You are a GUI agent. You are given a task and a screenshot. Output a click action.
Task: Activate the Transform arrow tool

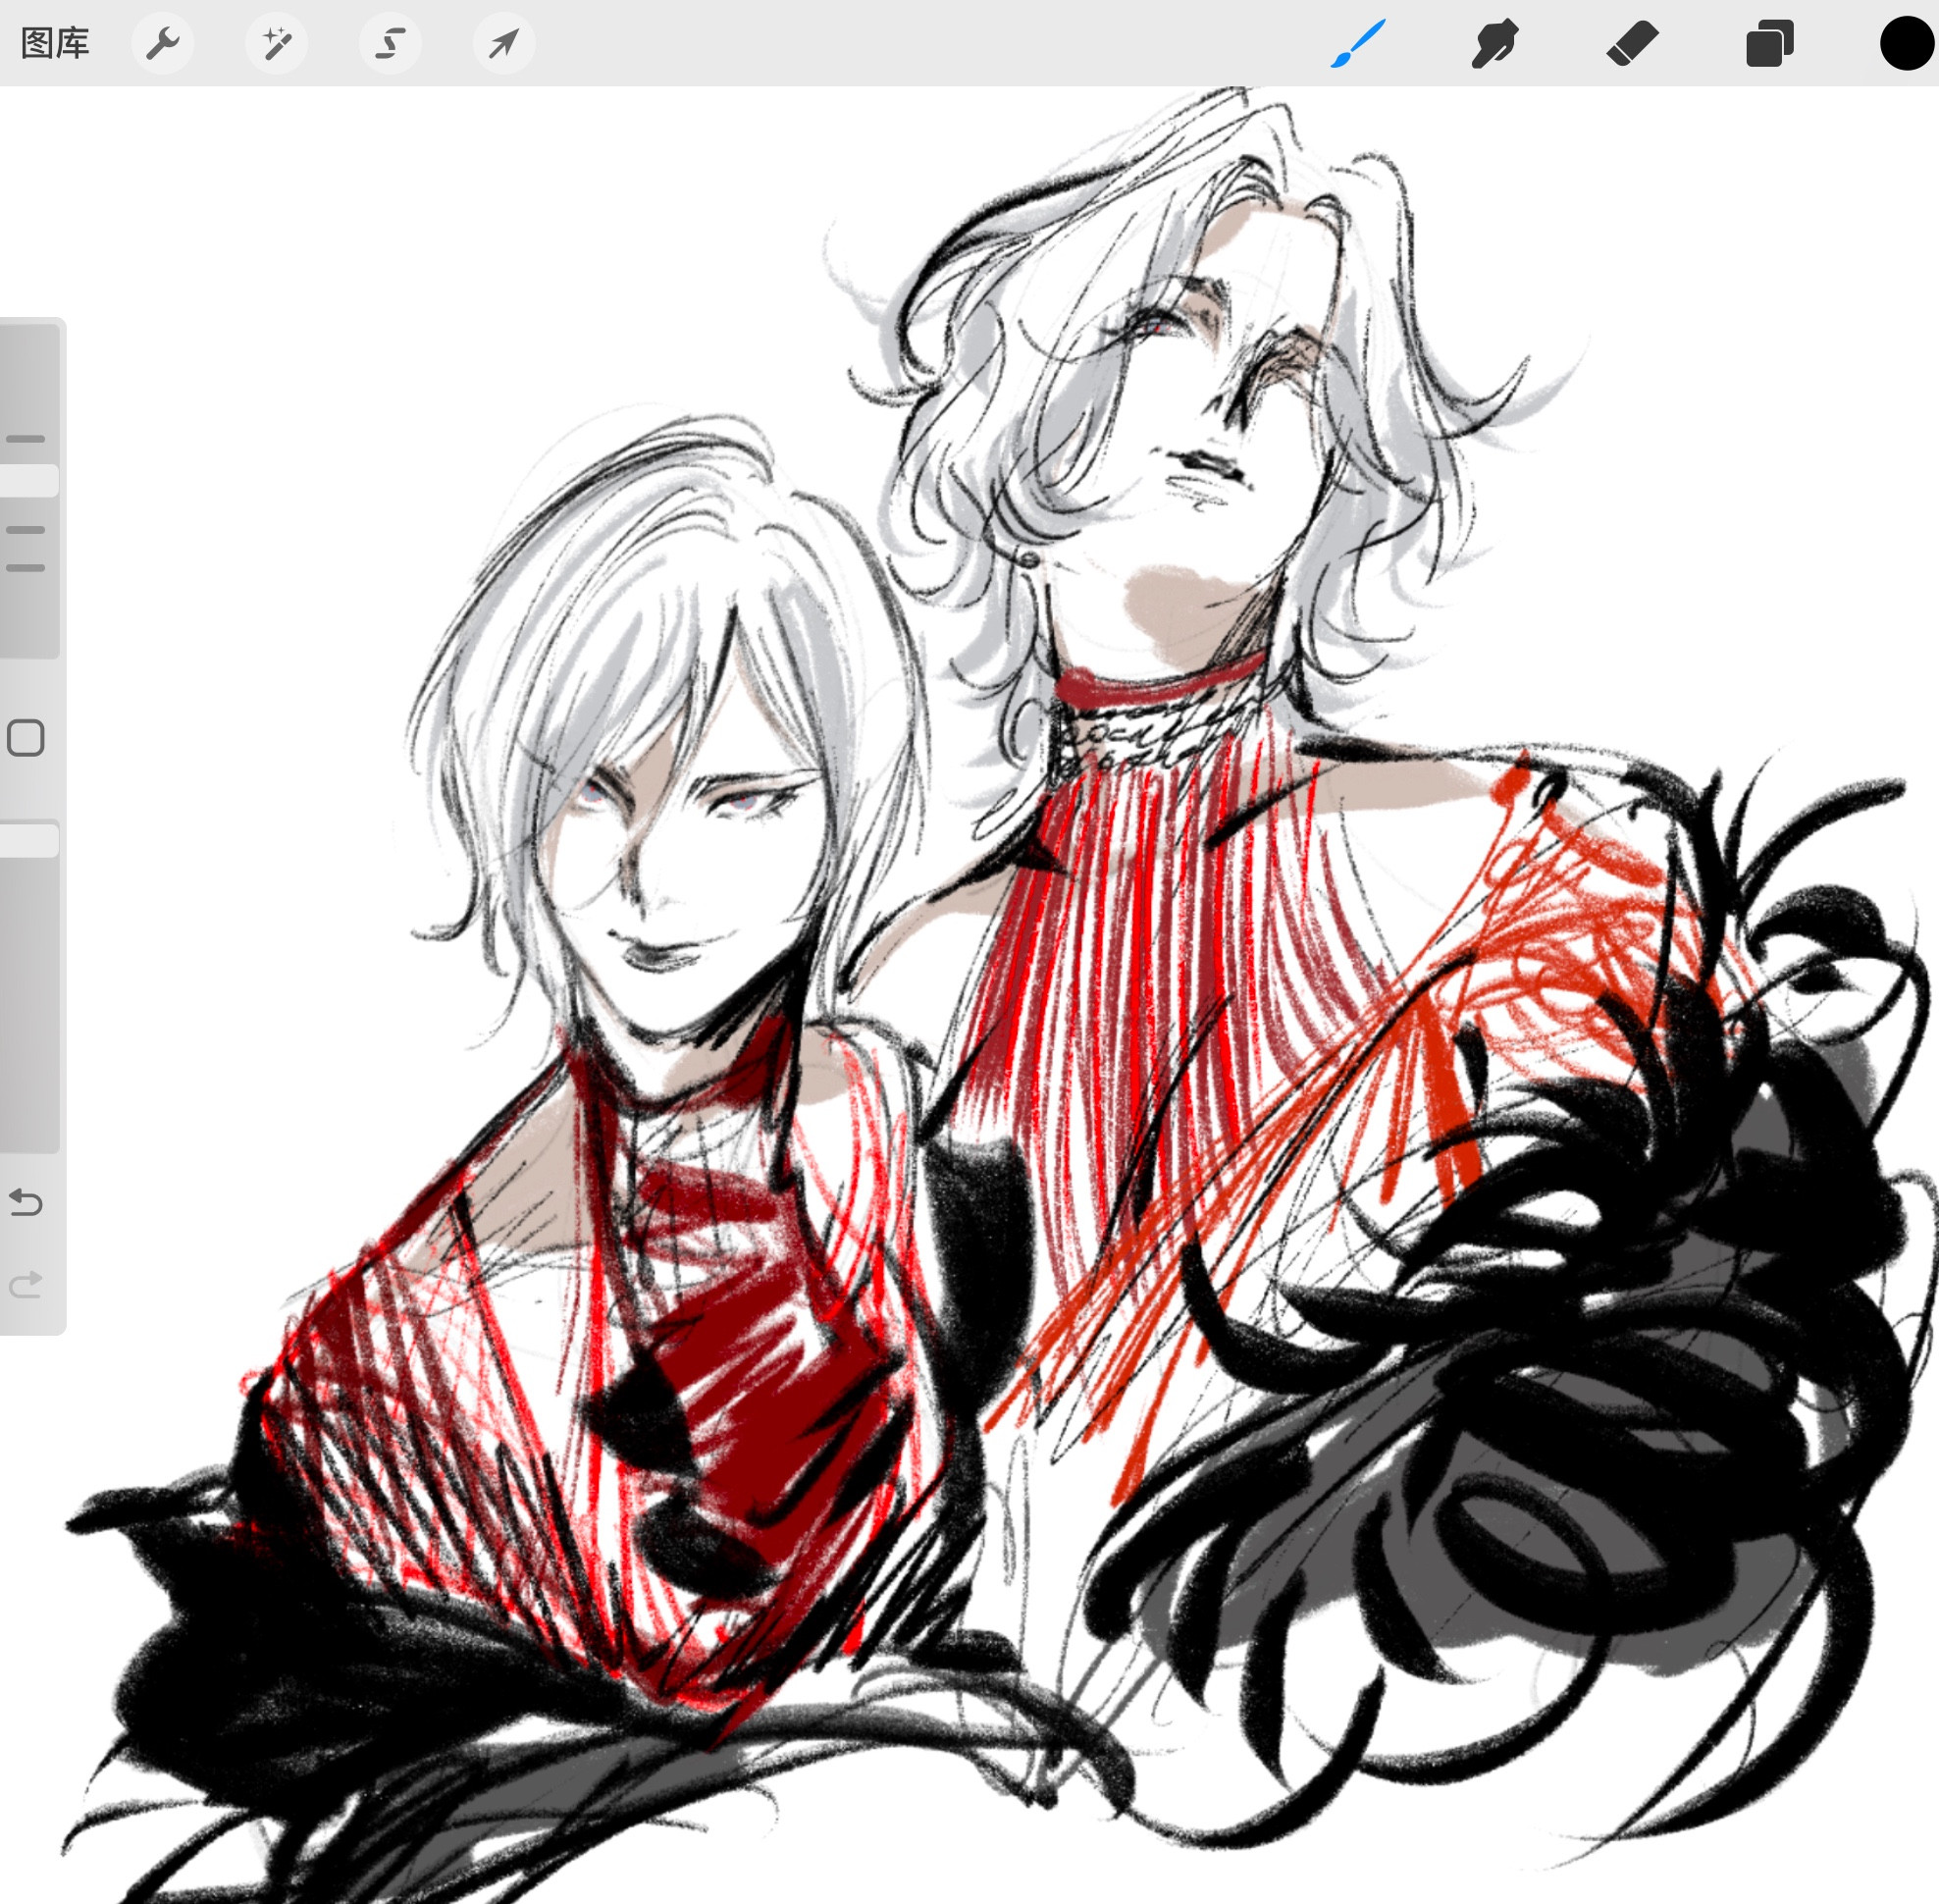click(503, 43)
